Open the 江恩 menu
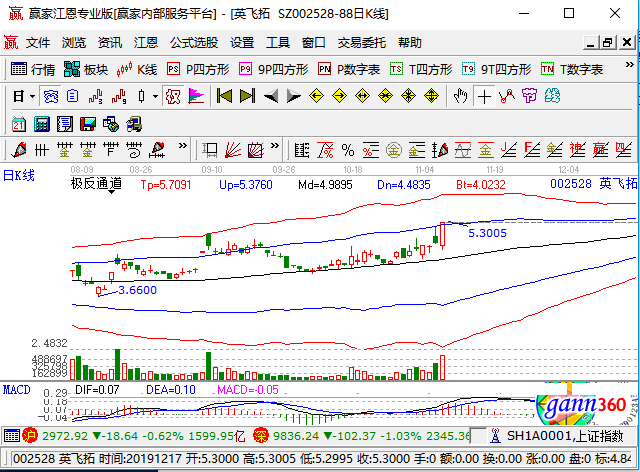Viewport: 640px width, 472px height. (x=146, y=42)
